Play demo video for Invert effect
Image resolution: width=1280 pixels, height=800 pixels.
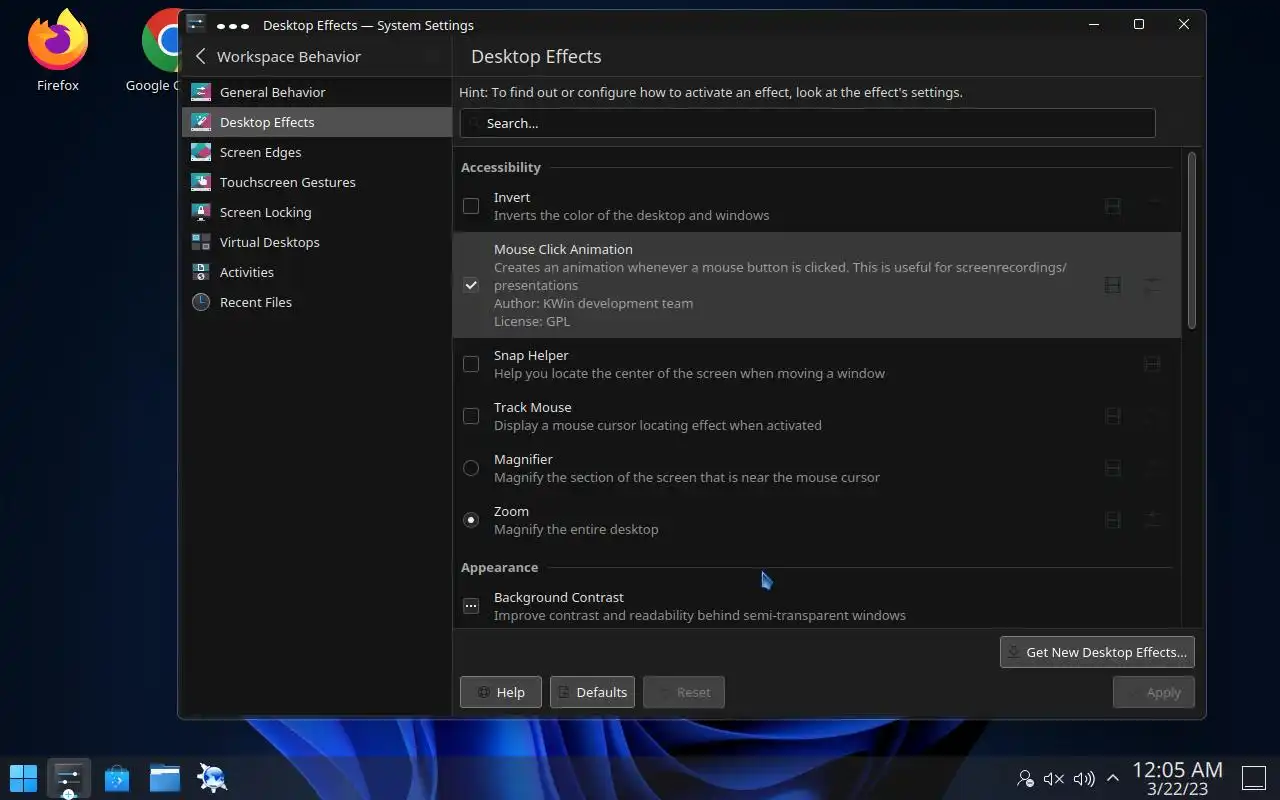1112,206
